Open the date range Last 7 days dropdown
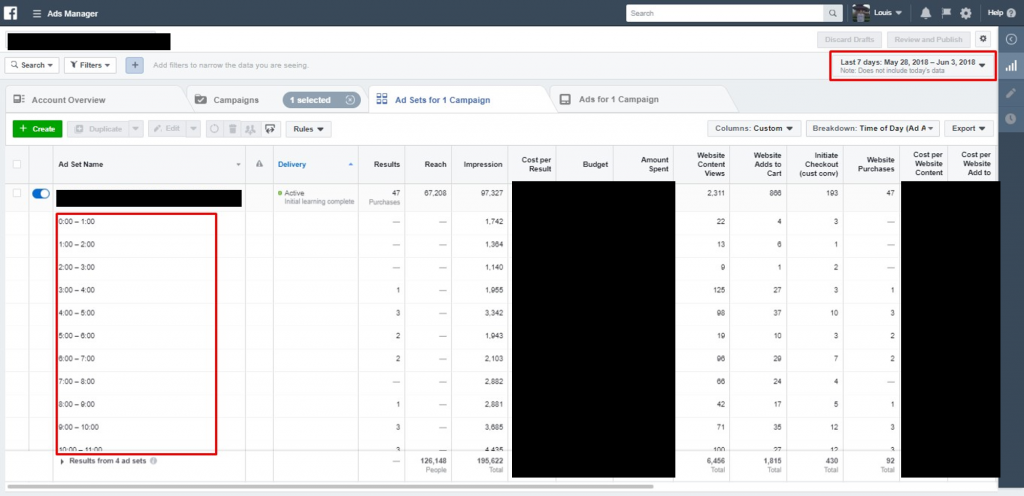The image size is (1024, 496). click(x=913, y=65)
